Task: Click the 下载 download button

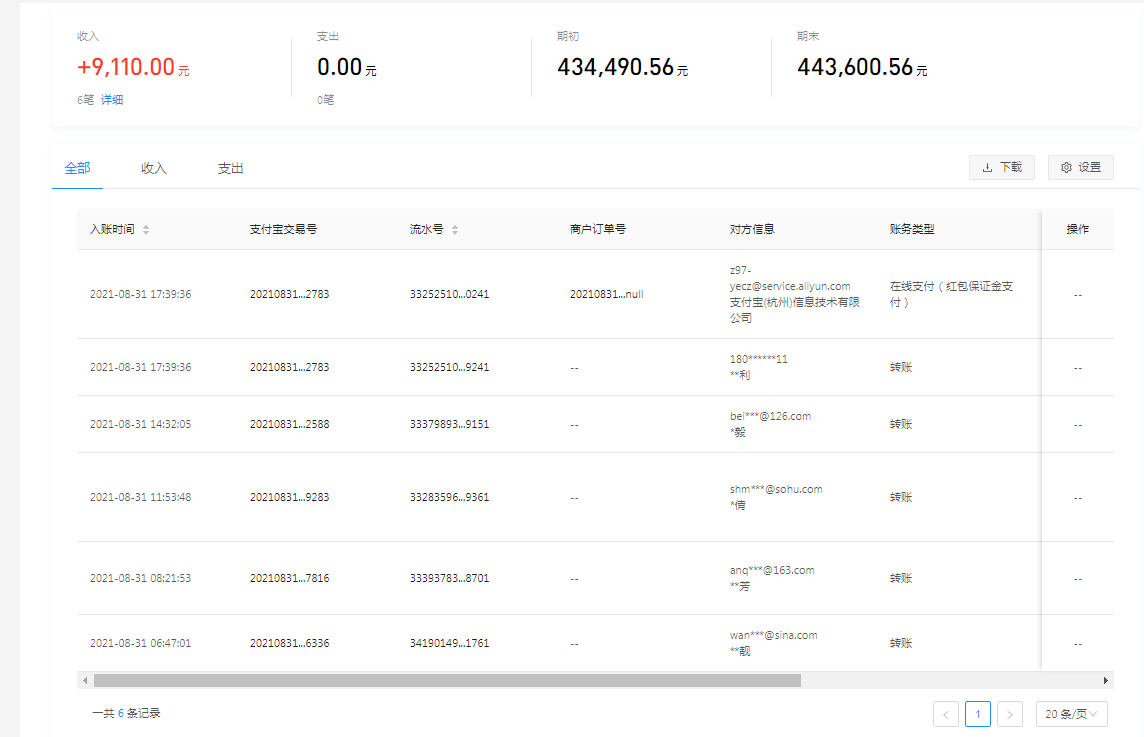Action: (1001, 168)
